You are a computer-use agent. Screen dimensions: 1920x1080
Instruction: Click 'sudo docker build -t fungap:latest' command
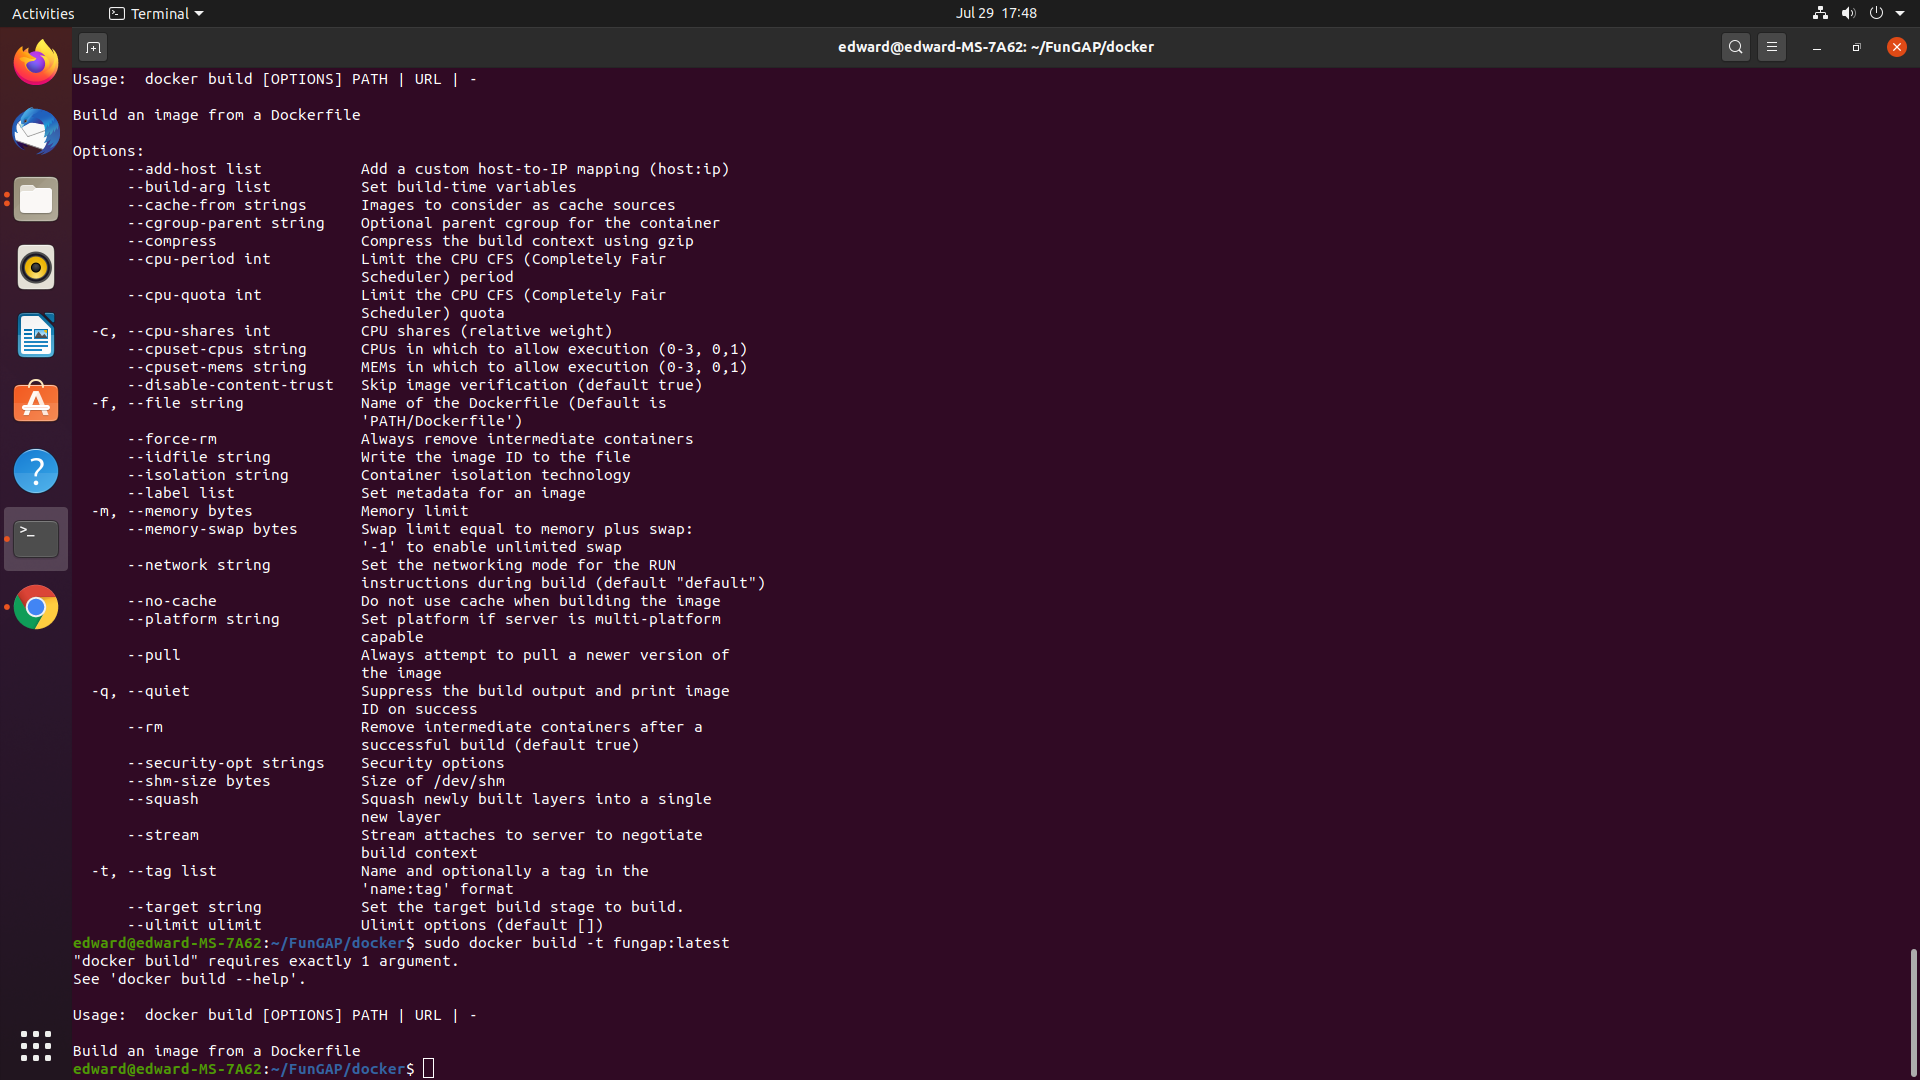pos(577,943)
